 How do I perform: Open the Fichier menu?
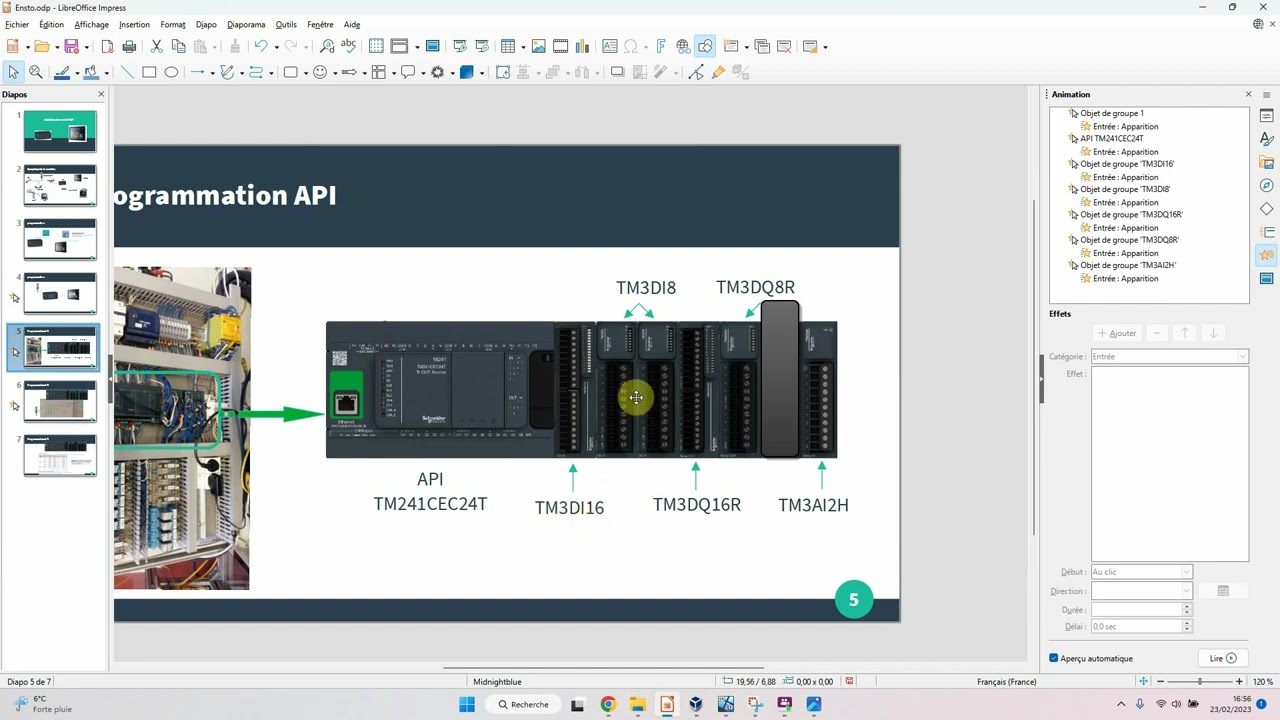click(x=17, y=24)
